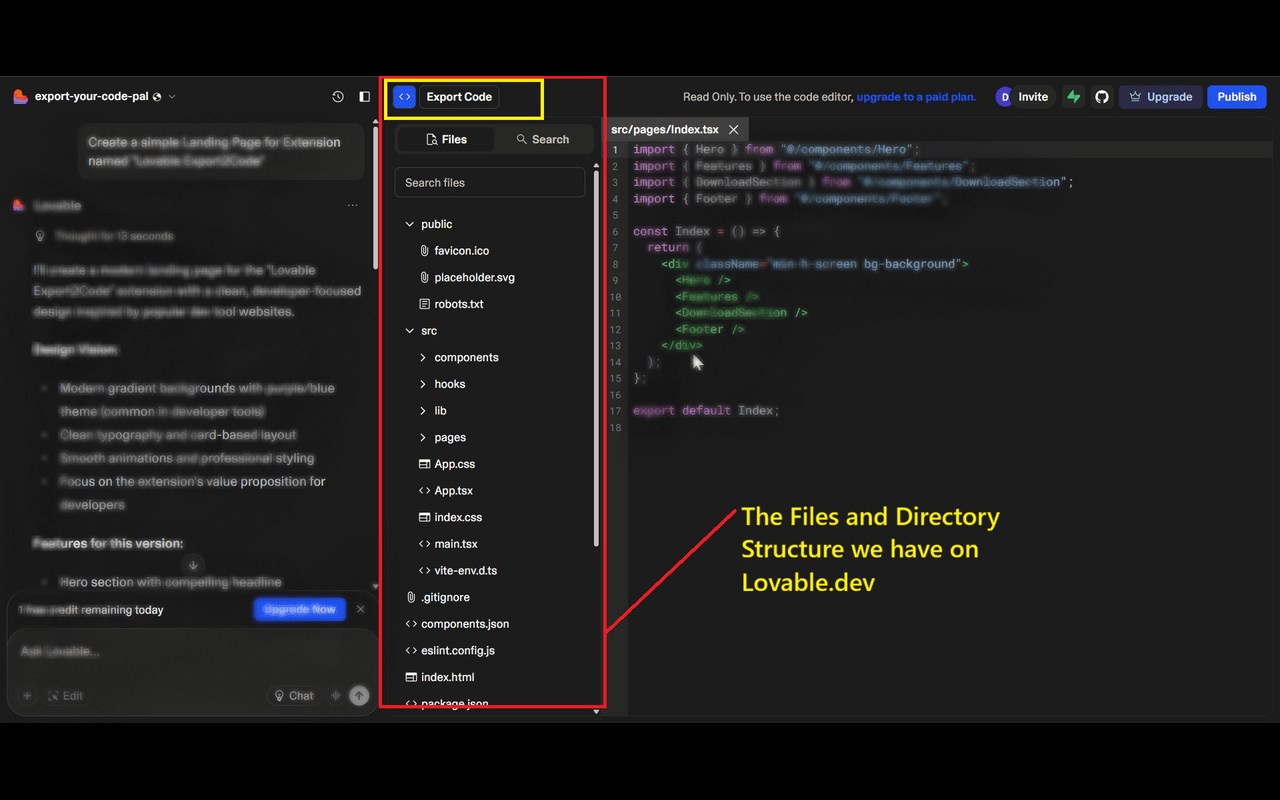
Task: Click the Export Code button
Action: coord(459,97)
